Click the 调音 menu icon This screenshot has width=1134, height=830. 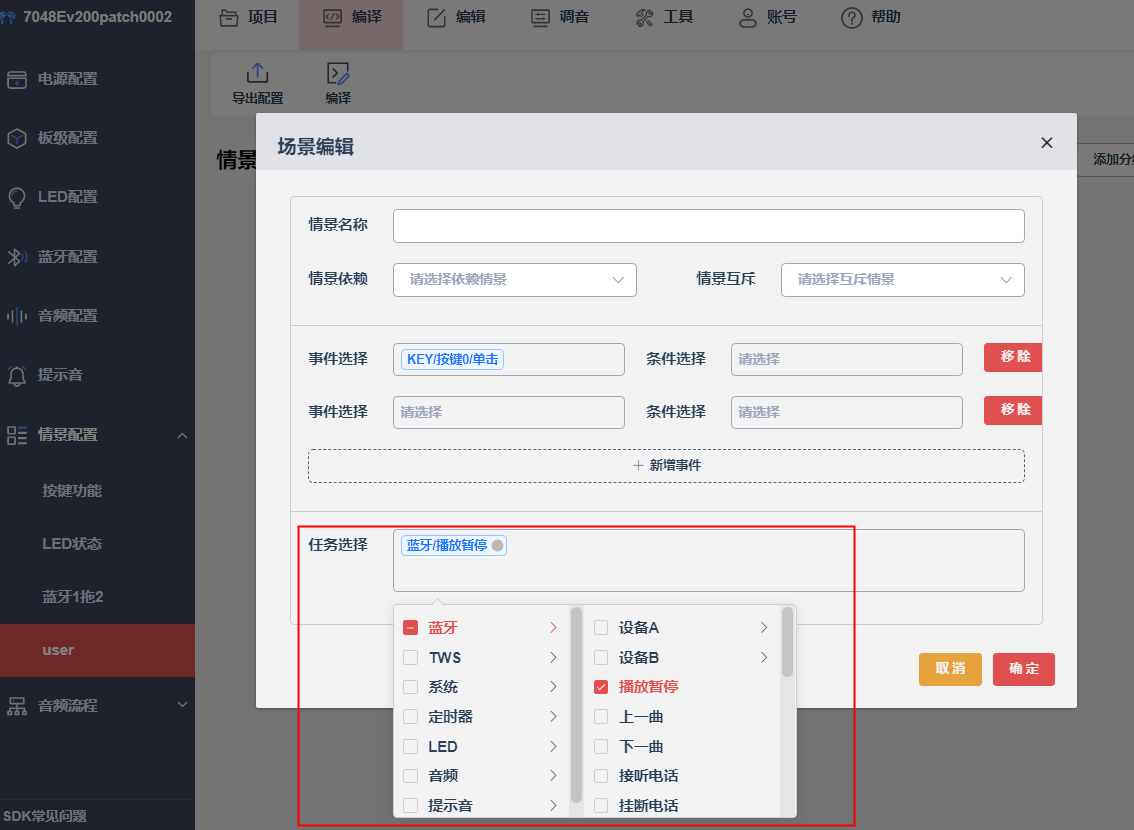(540, 17)
